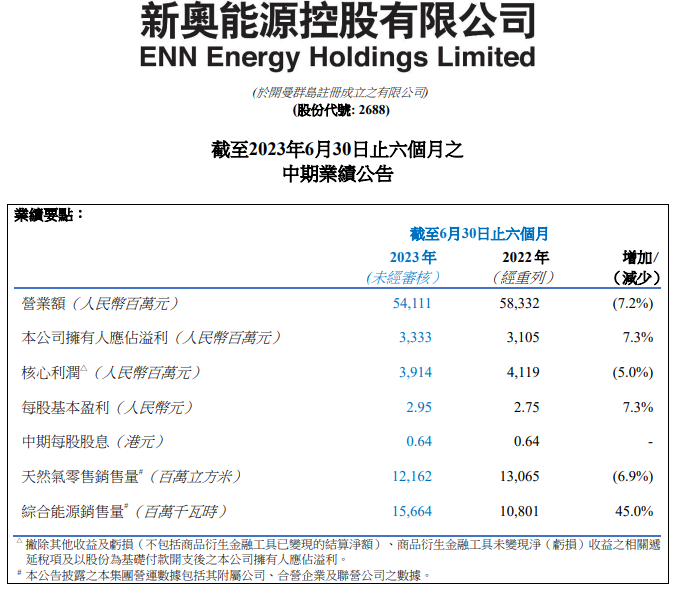The height and width of the screenshot is (599, 676).
Task: Click the value 10,801
Action: coord(520,511)
